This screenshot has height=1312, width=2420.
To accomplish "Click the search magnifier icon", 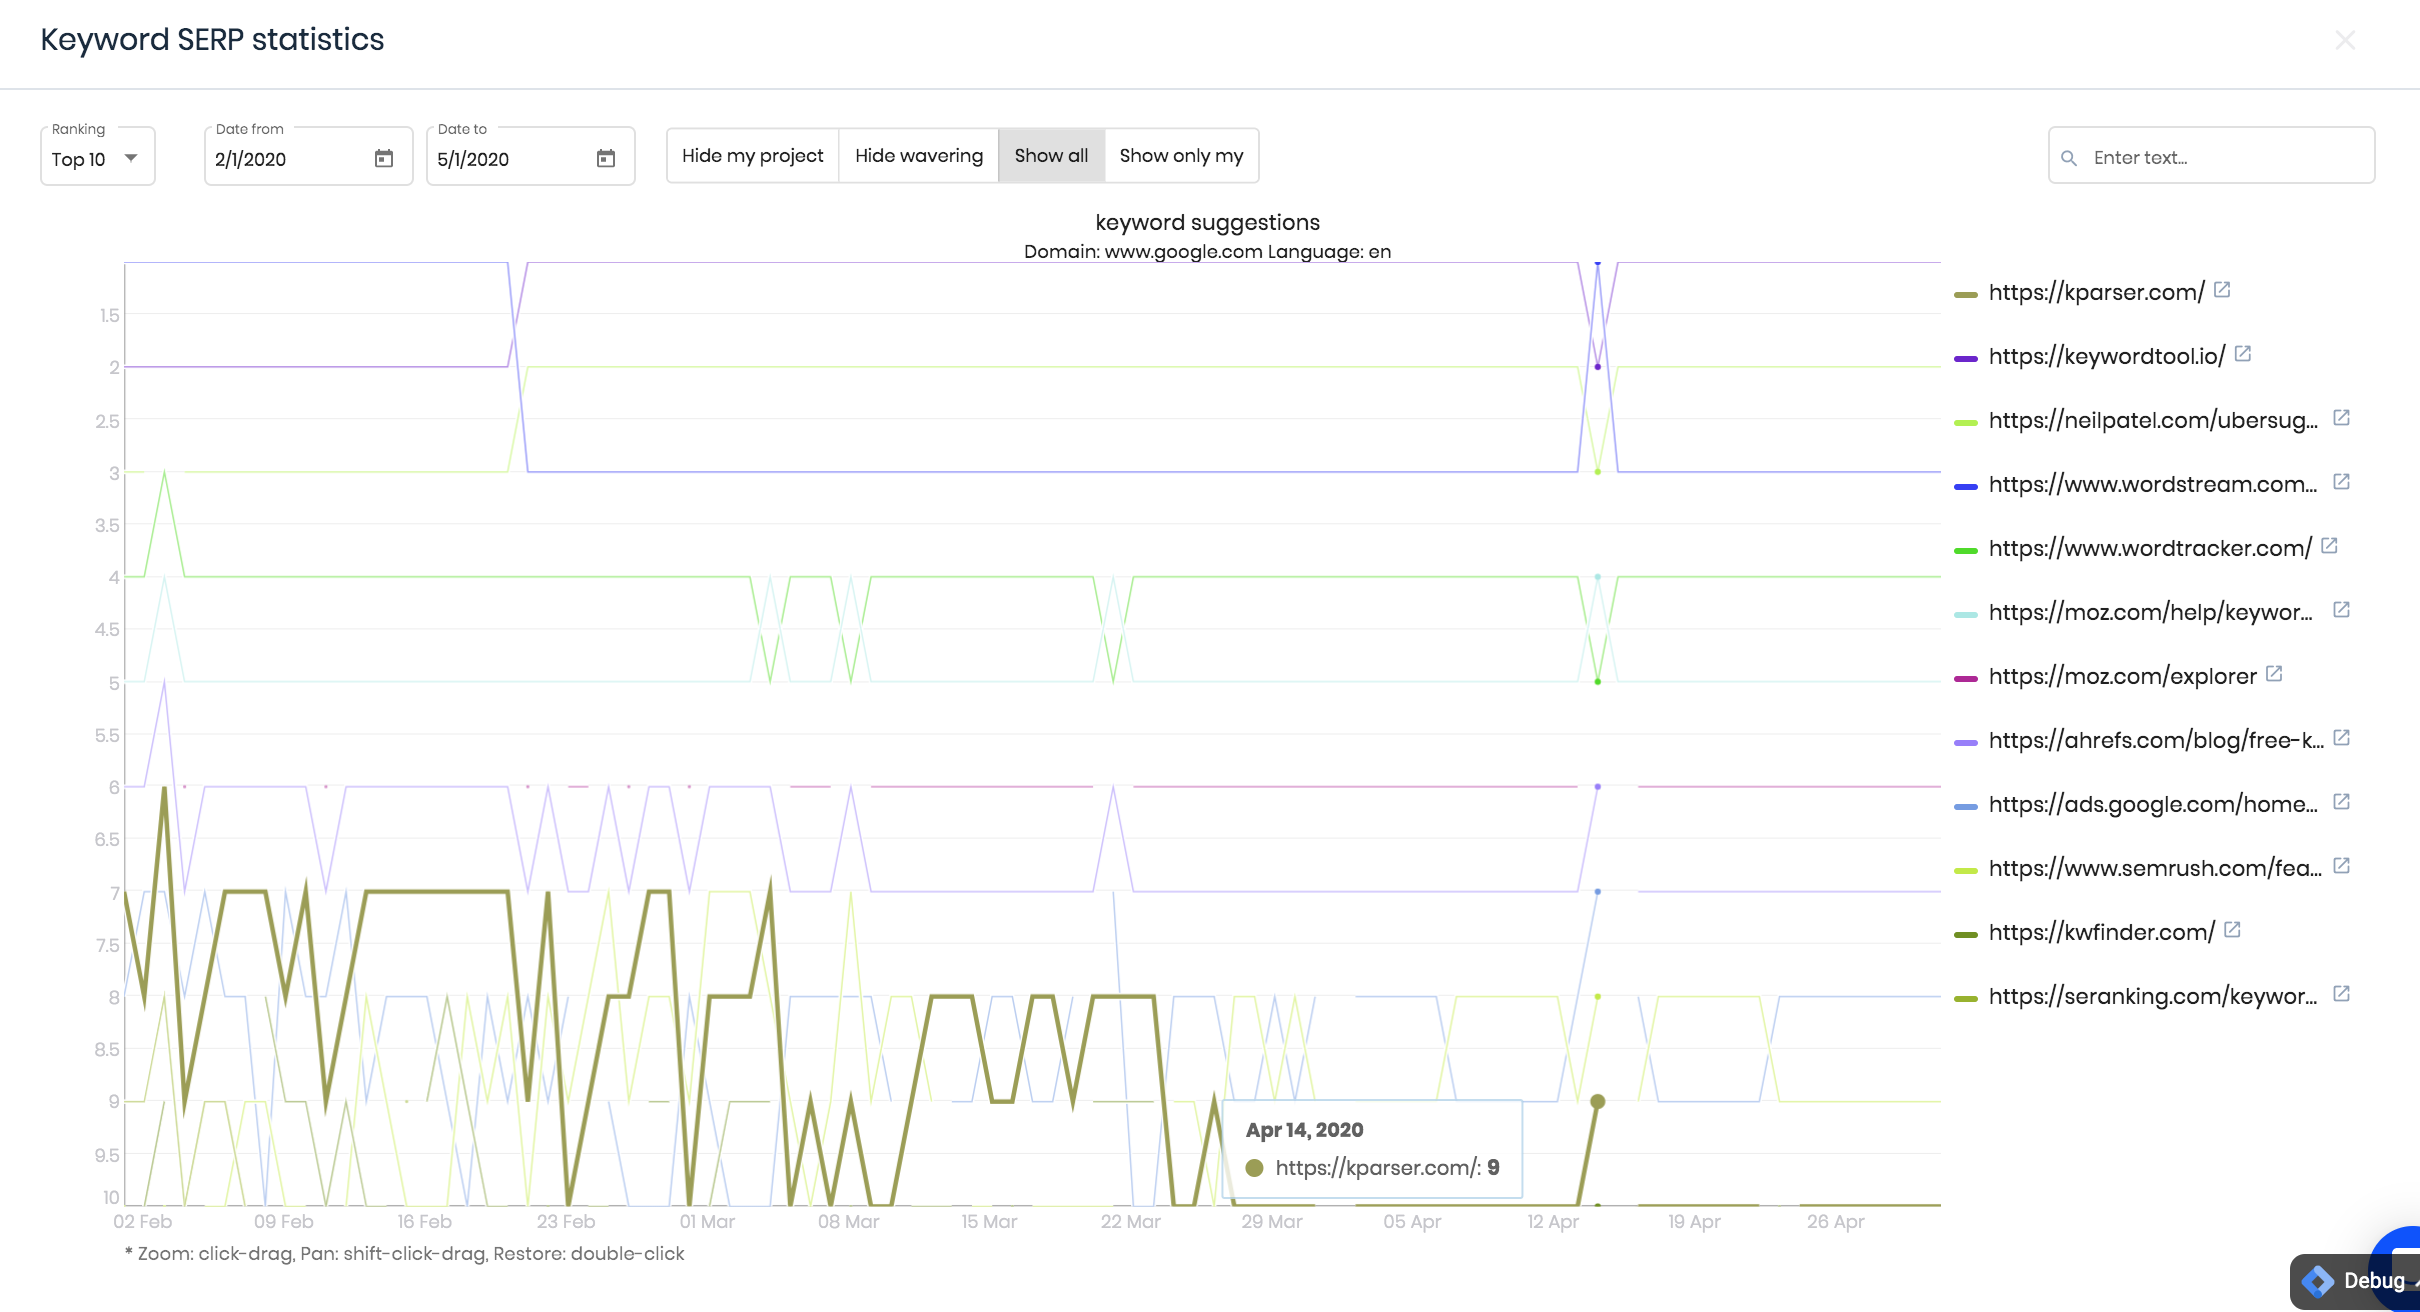I will click(x=2070, y=158).
